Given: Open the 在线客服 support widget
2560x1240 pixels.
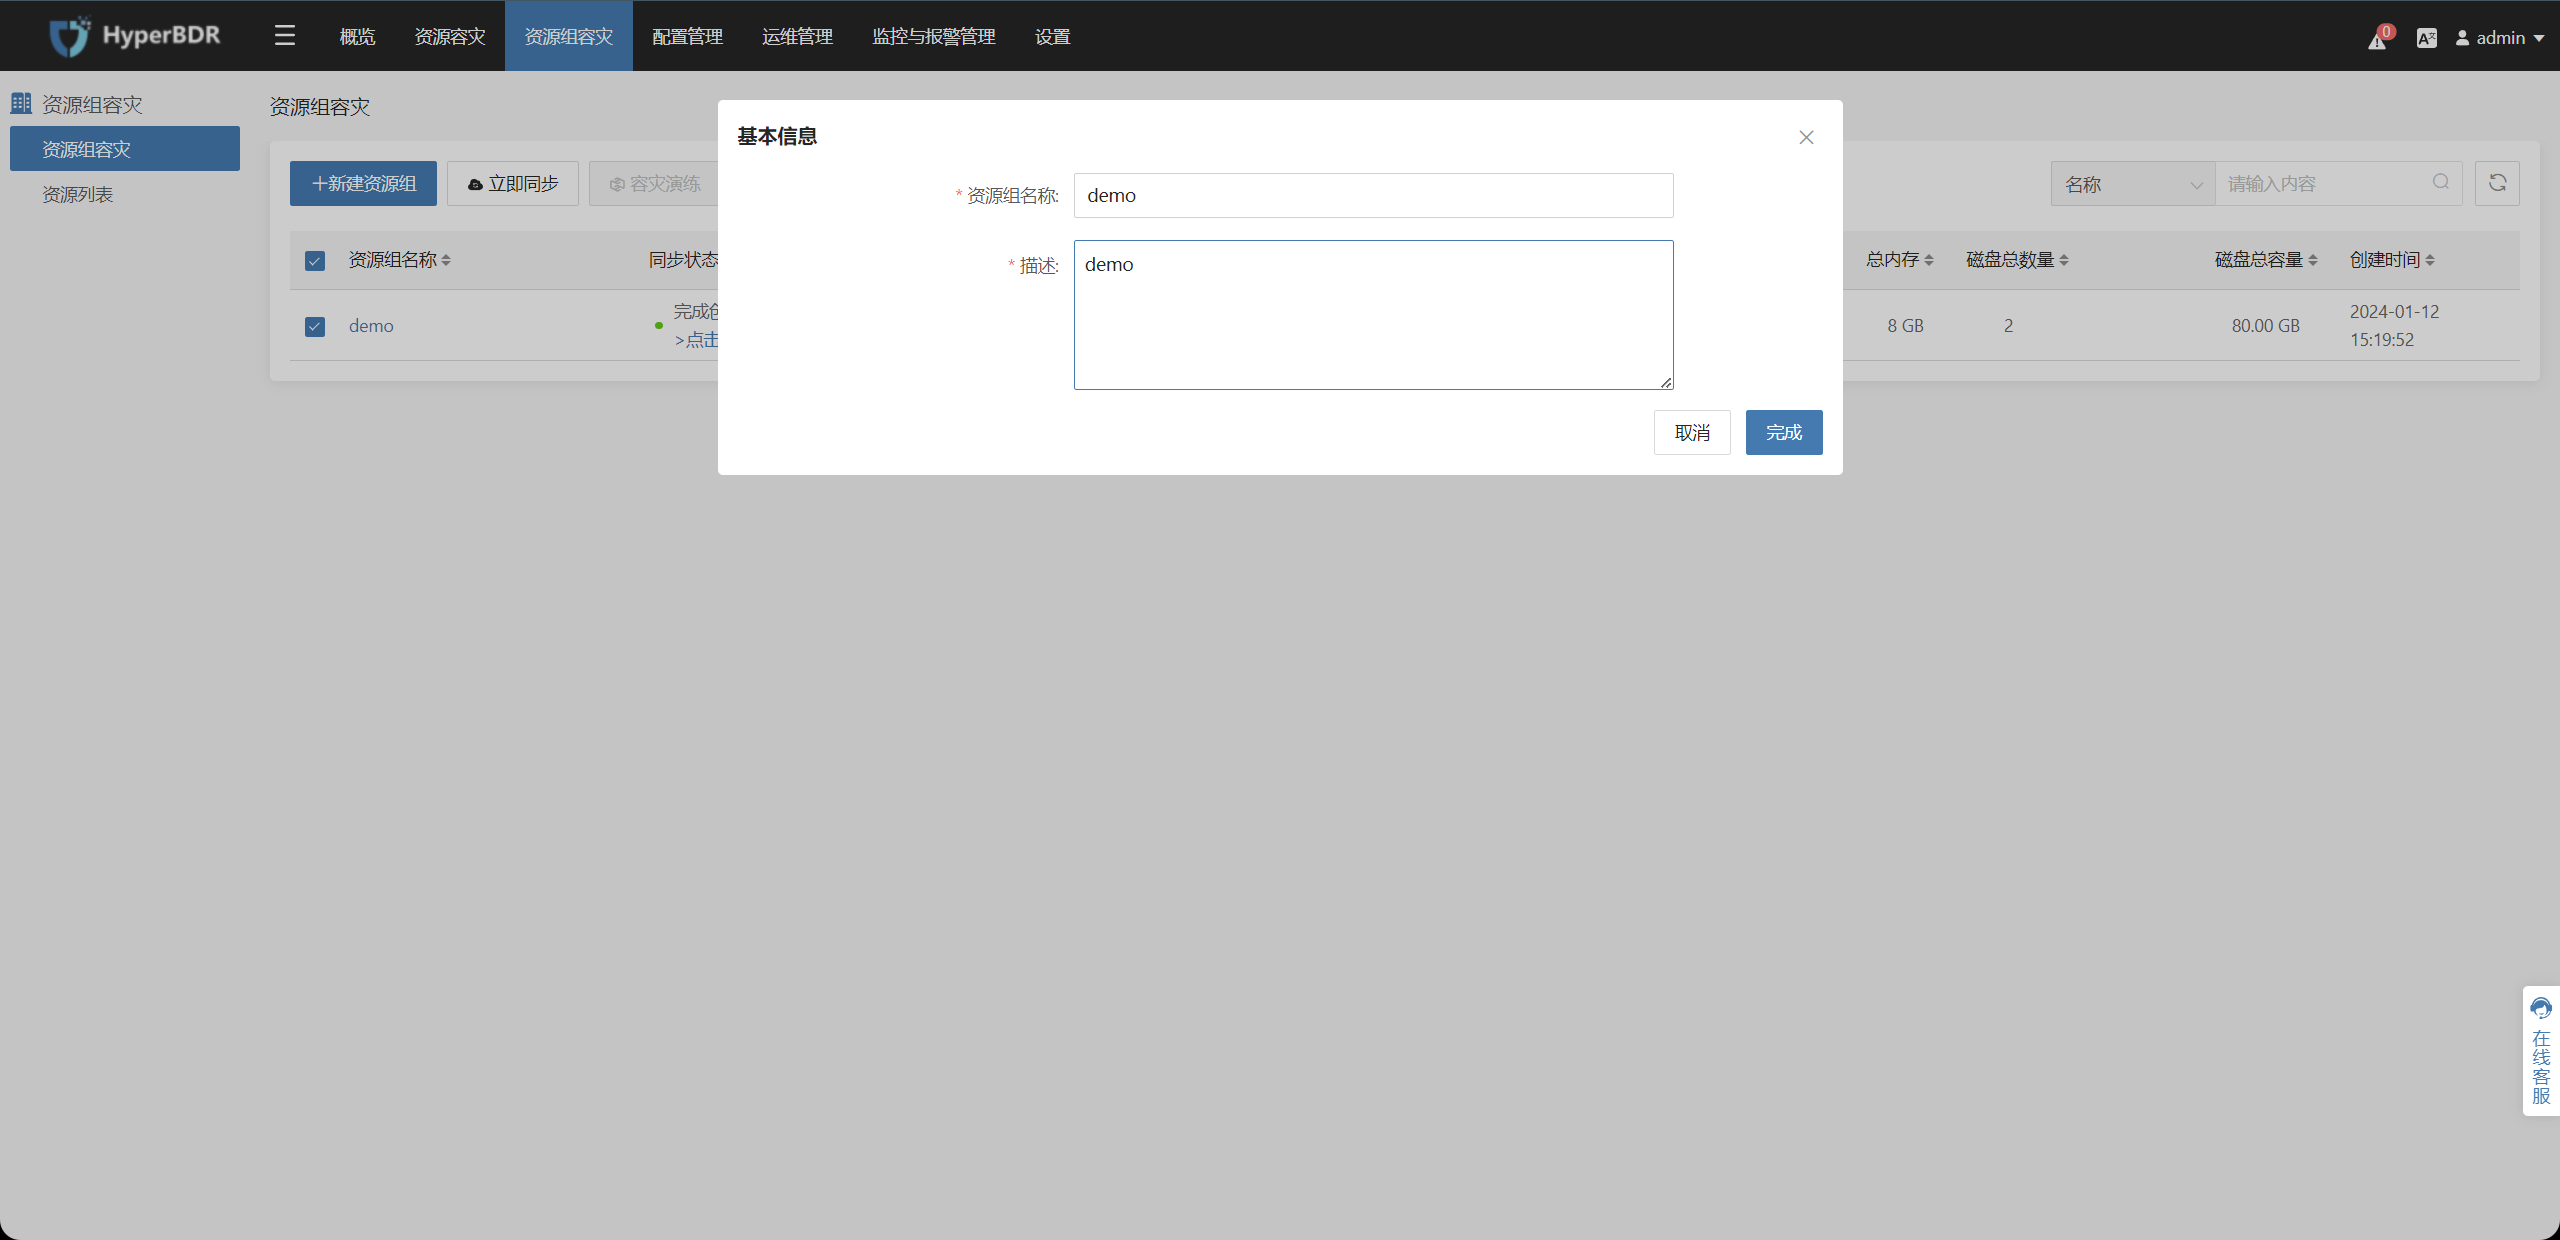Looking at the screenshot, I should pyautogui.click(x=2541, y=1050).
